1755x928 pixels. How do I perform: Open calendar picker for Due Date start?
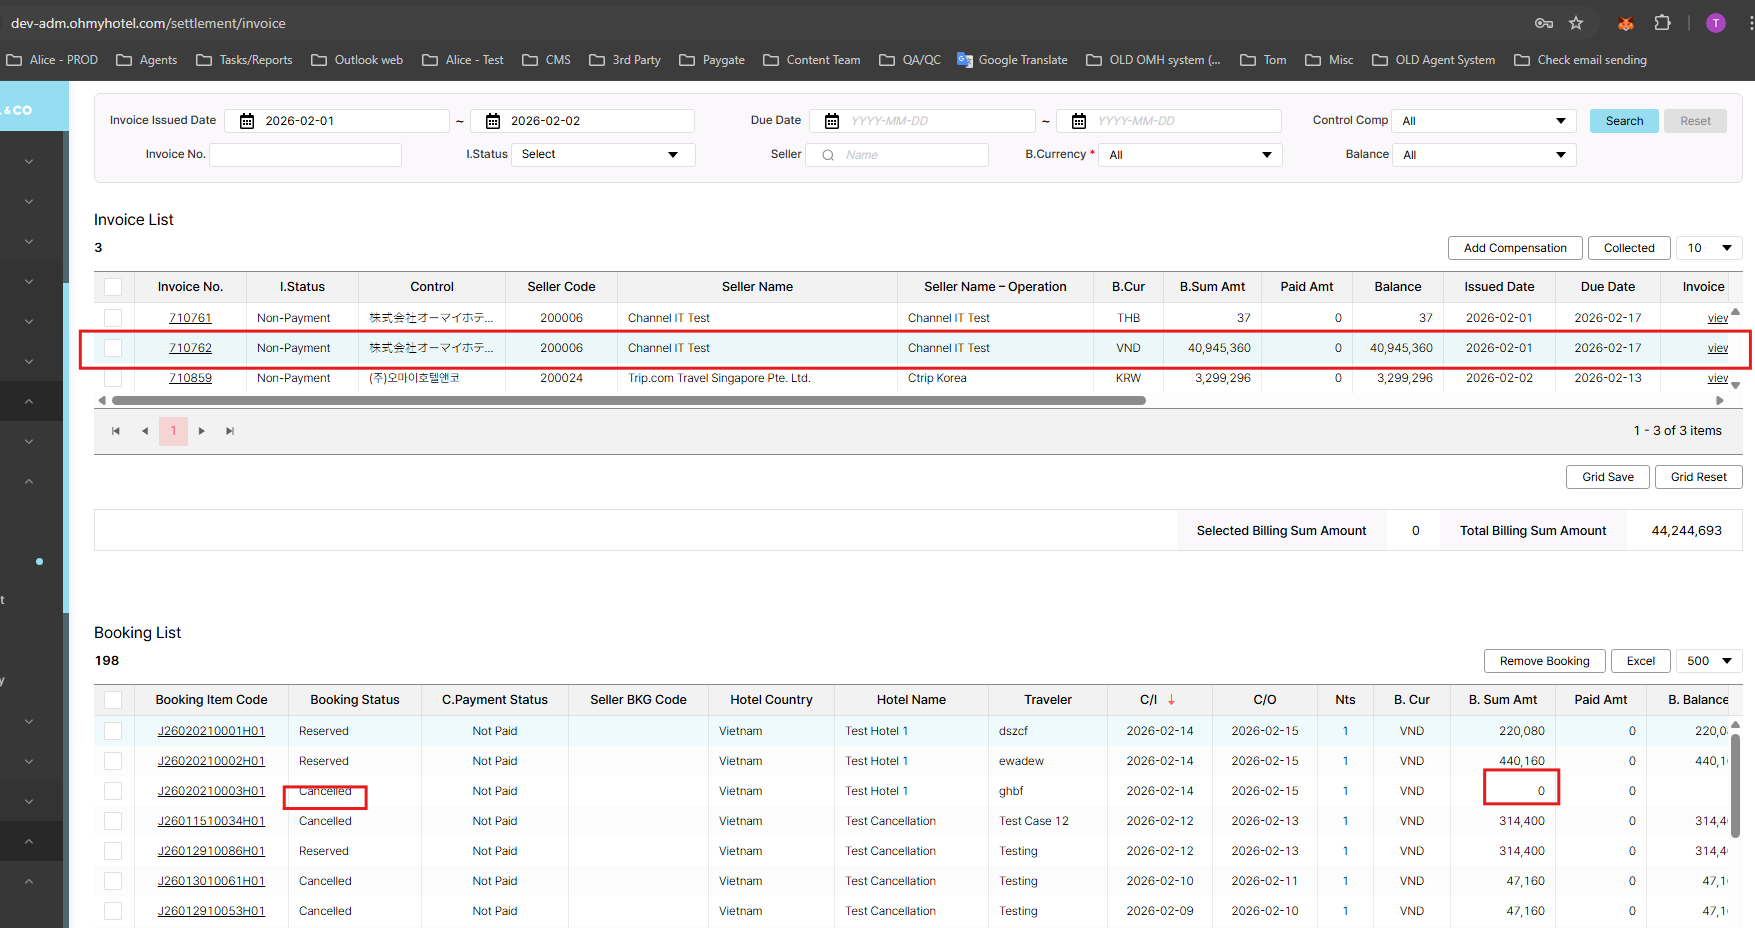(x=831, y=121)
